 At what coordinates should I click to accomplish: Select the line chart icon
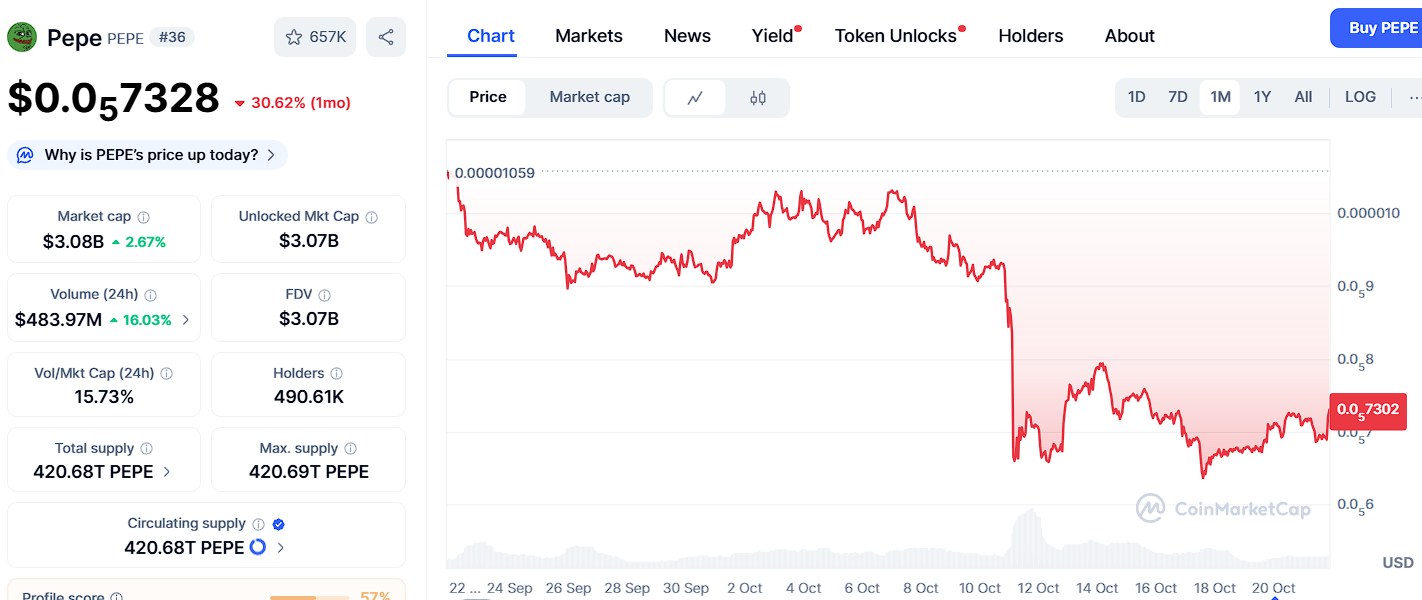(x=695, y=98)
